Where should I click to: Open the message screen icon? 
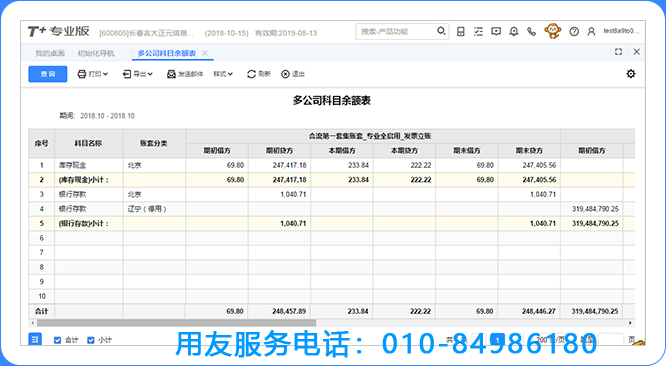[x=496, y=31]
